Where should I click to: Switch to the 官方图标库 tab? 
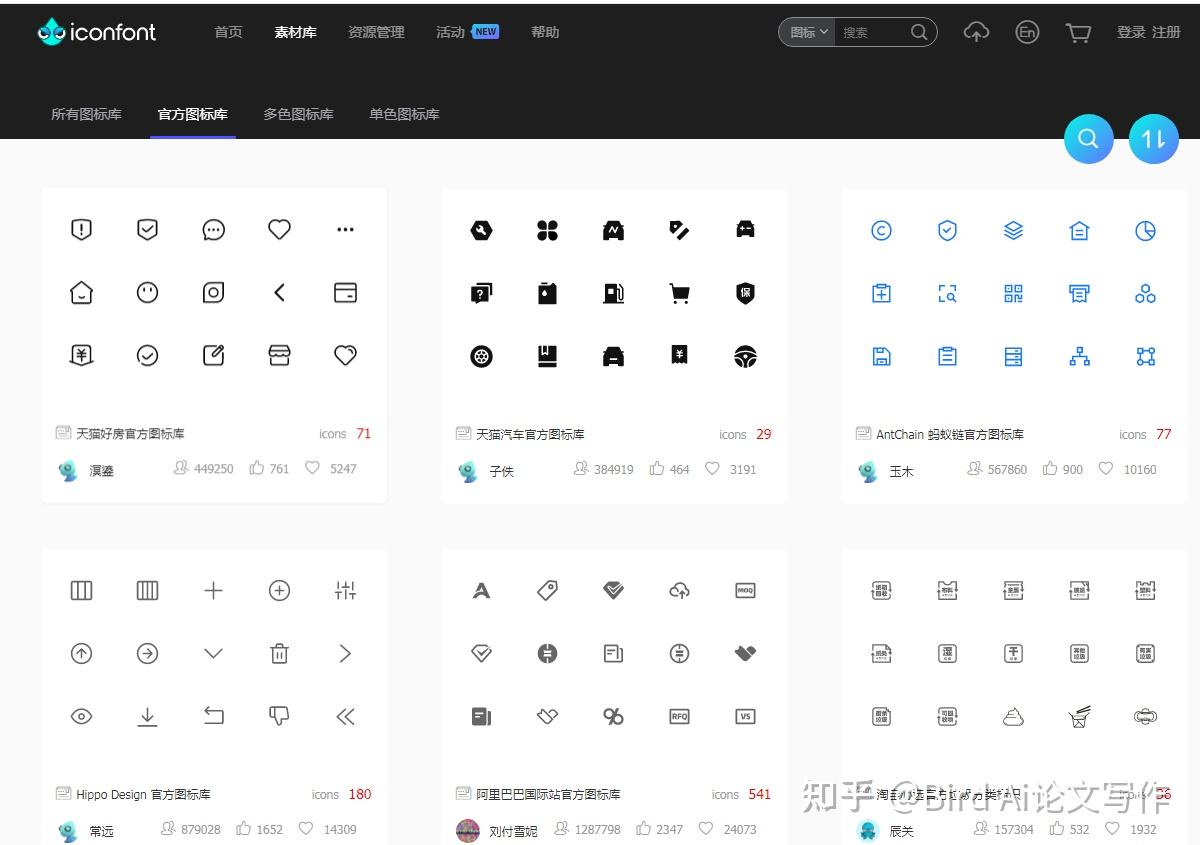[193, 114]
